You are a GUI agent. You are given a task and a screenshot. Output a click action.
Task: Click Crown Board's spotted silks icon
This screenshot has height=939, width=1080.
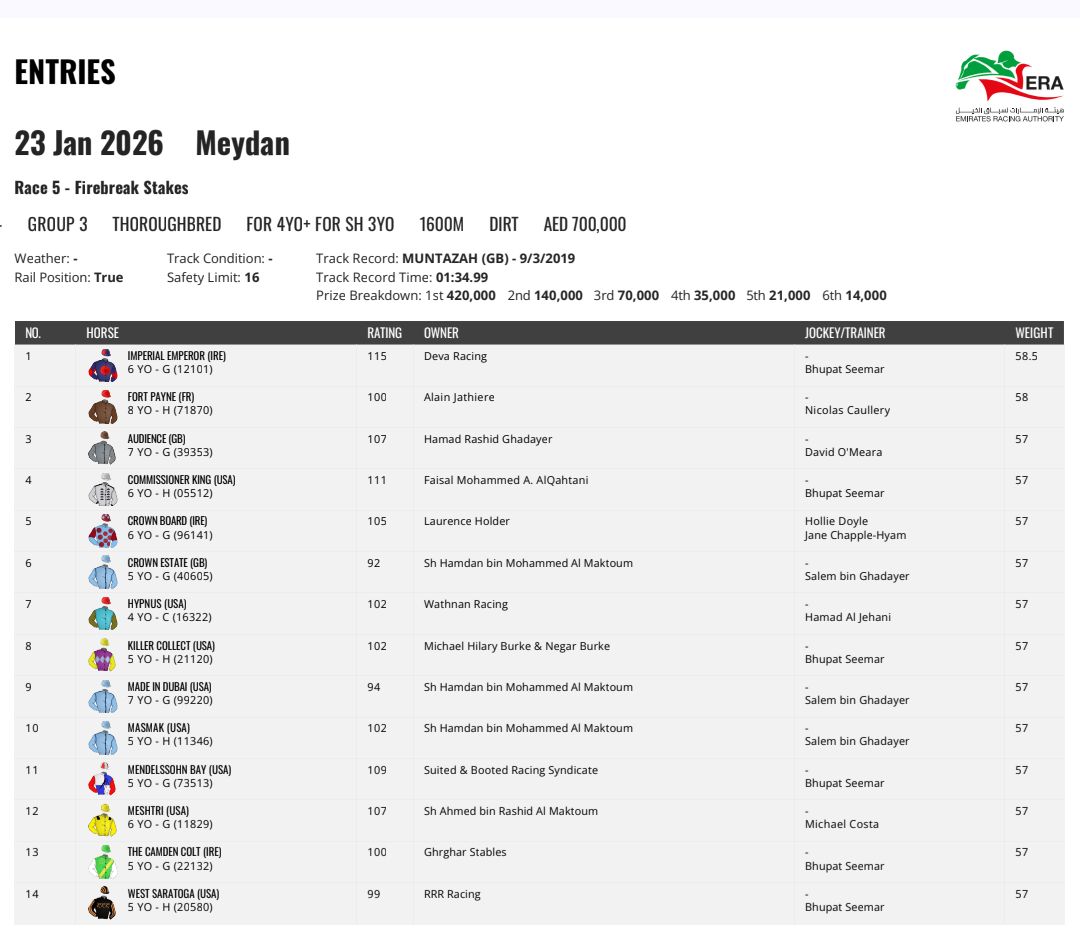103,531
